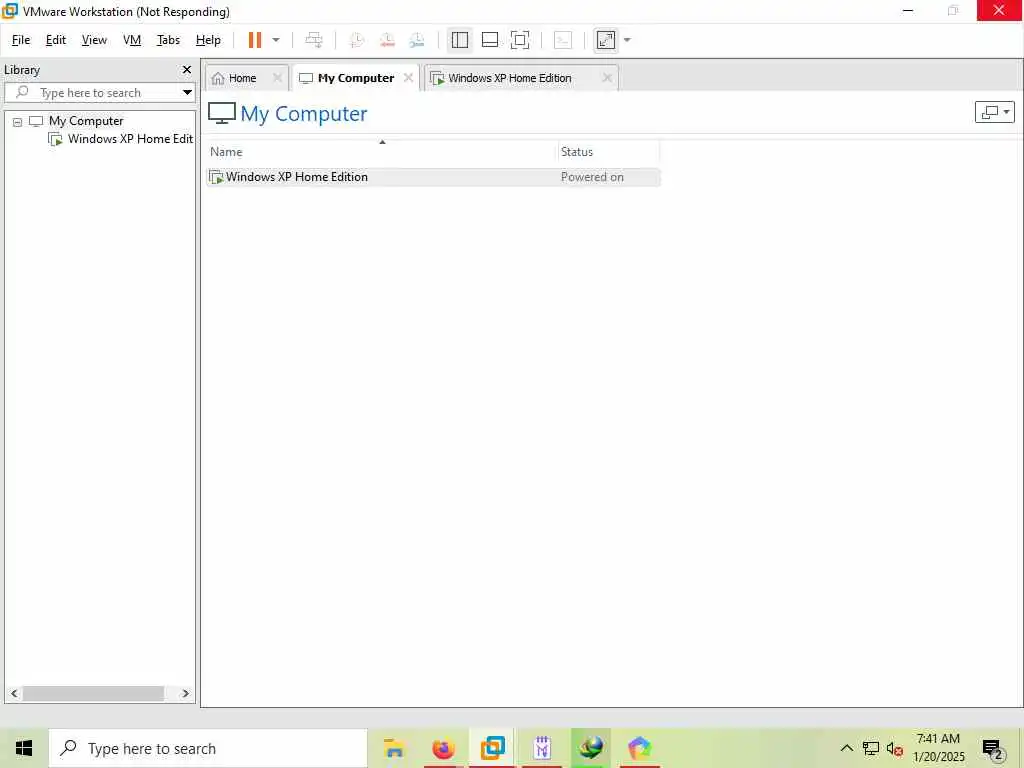Sort the list by the Name column header
The width and height of the screenshot is (1024, 768).
[381, 152]
